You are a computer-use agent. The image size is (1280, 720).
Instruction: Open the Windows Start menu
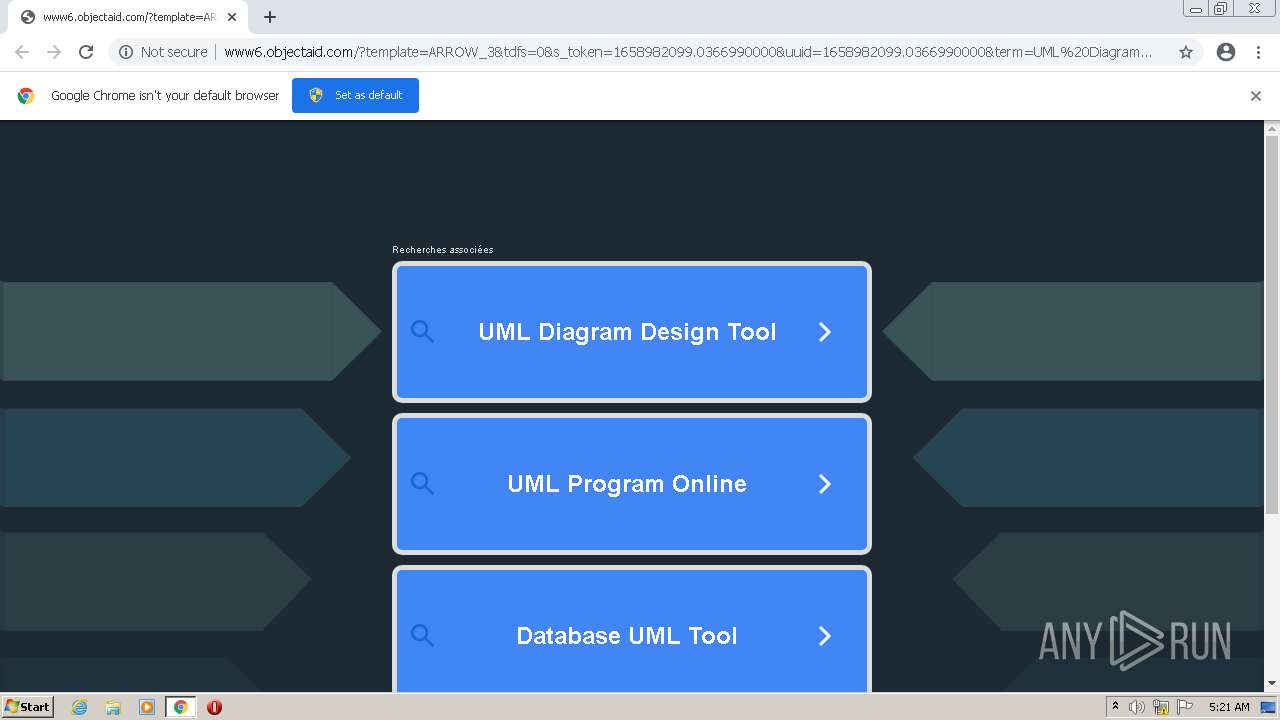pyautogui.click(x=28, y=706)
